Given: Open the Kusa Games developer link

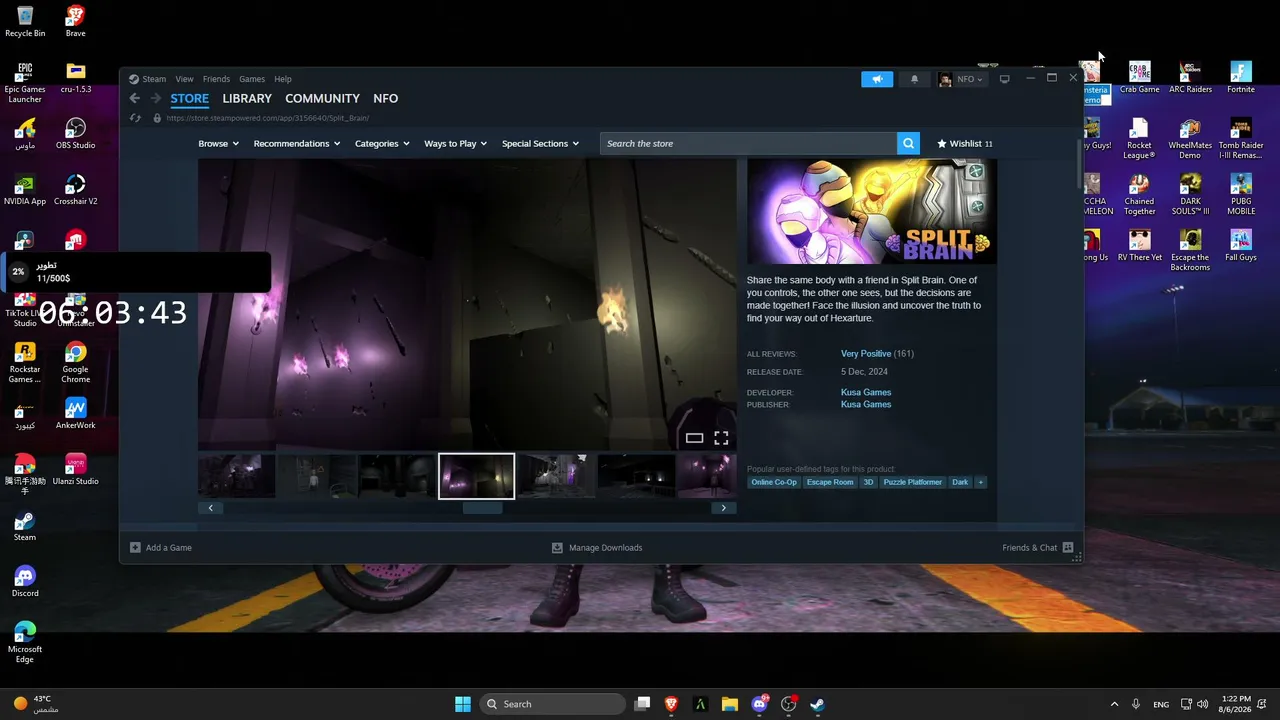Looking at the screenshot, I should click(x=866, y=392).
